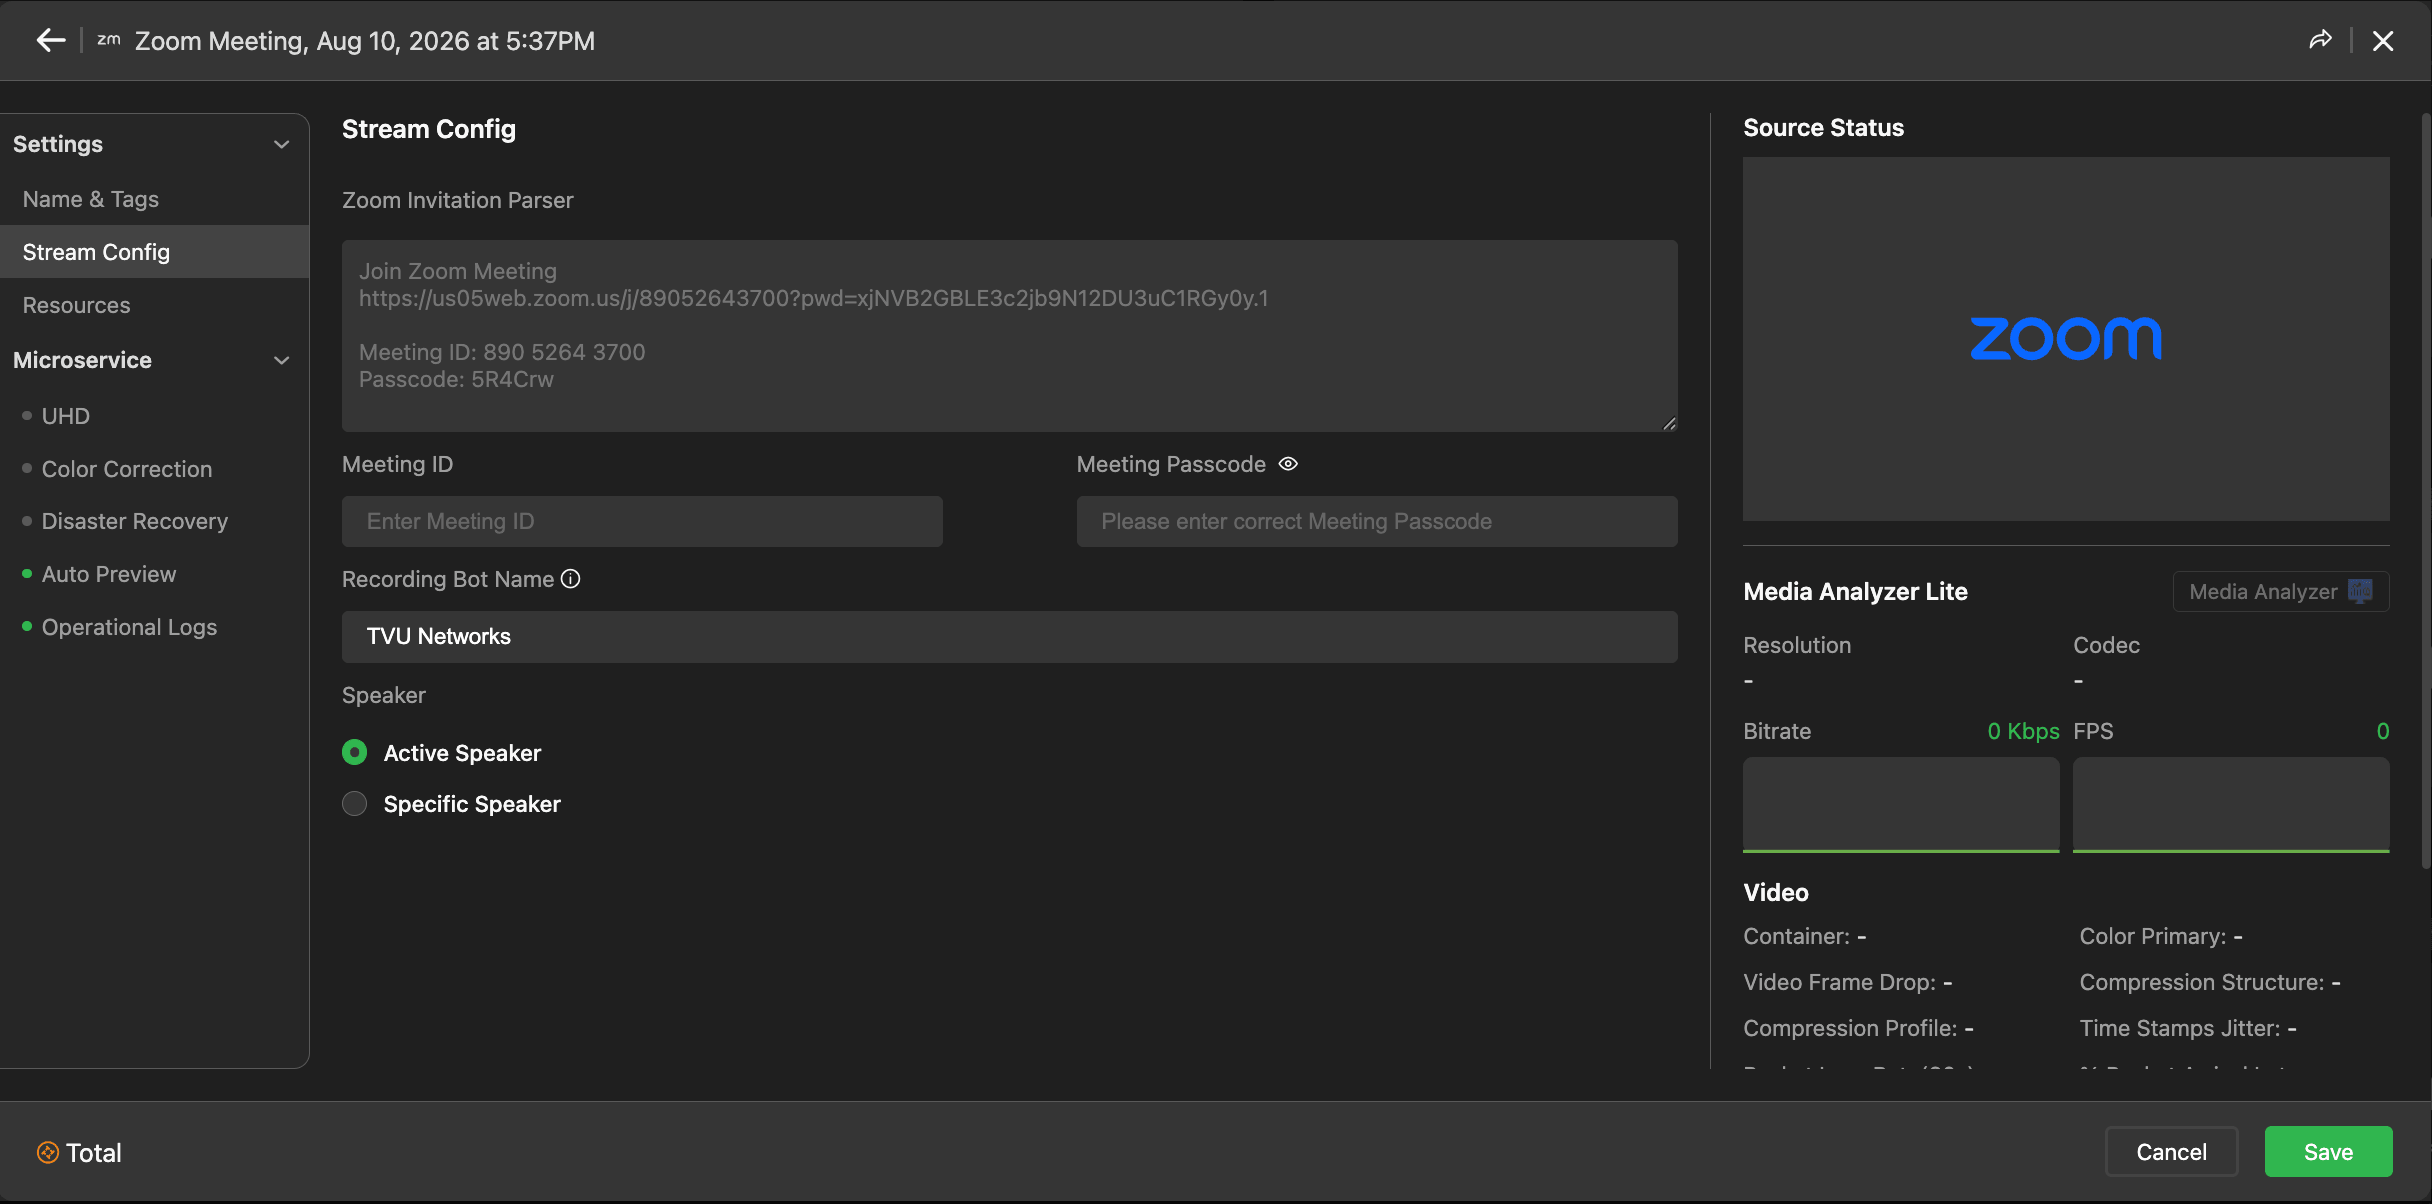Click the 0 Kbps bitrate value
2432x1204 pixels.
[2023, 731]
